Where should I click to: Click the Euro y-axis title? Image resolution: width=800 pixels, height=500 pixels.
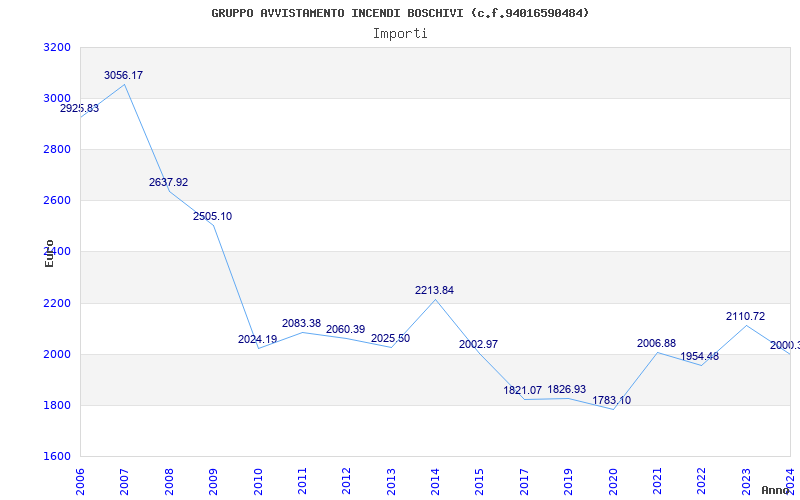[x=49, y=254]
